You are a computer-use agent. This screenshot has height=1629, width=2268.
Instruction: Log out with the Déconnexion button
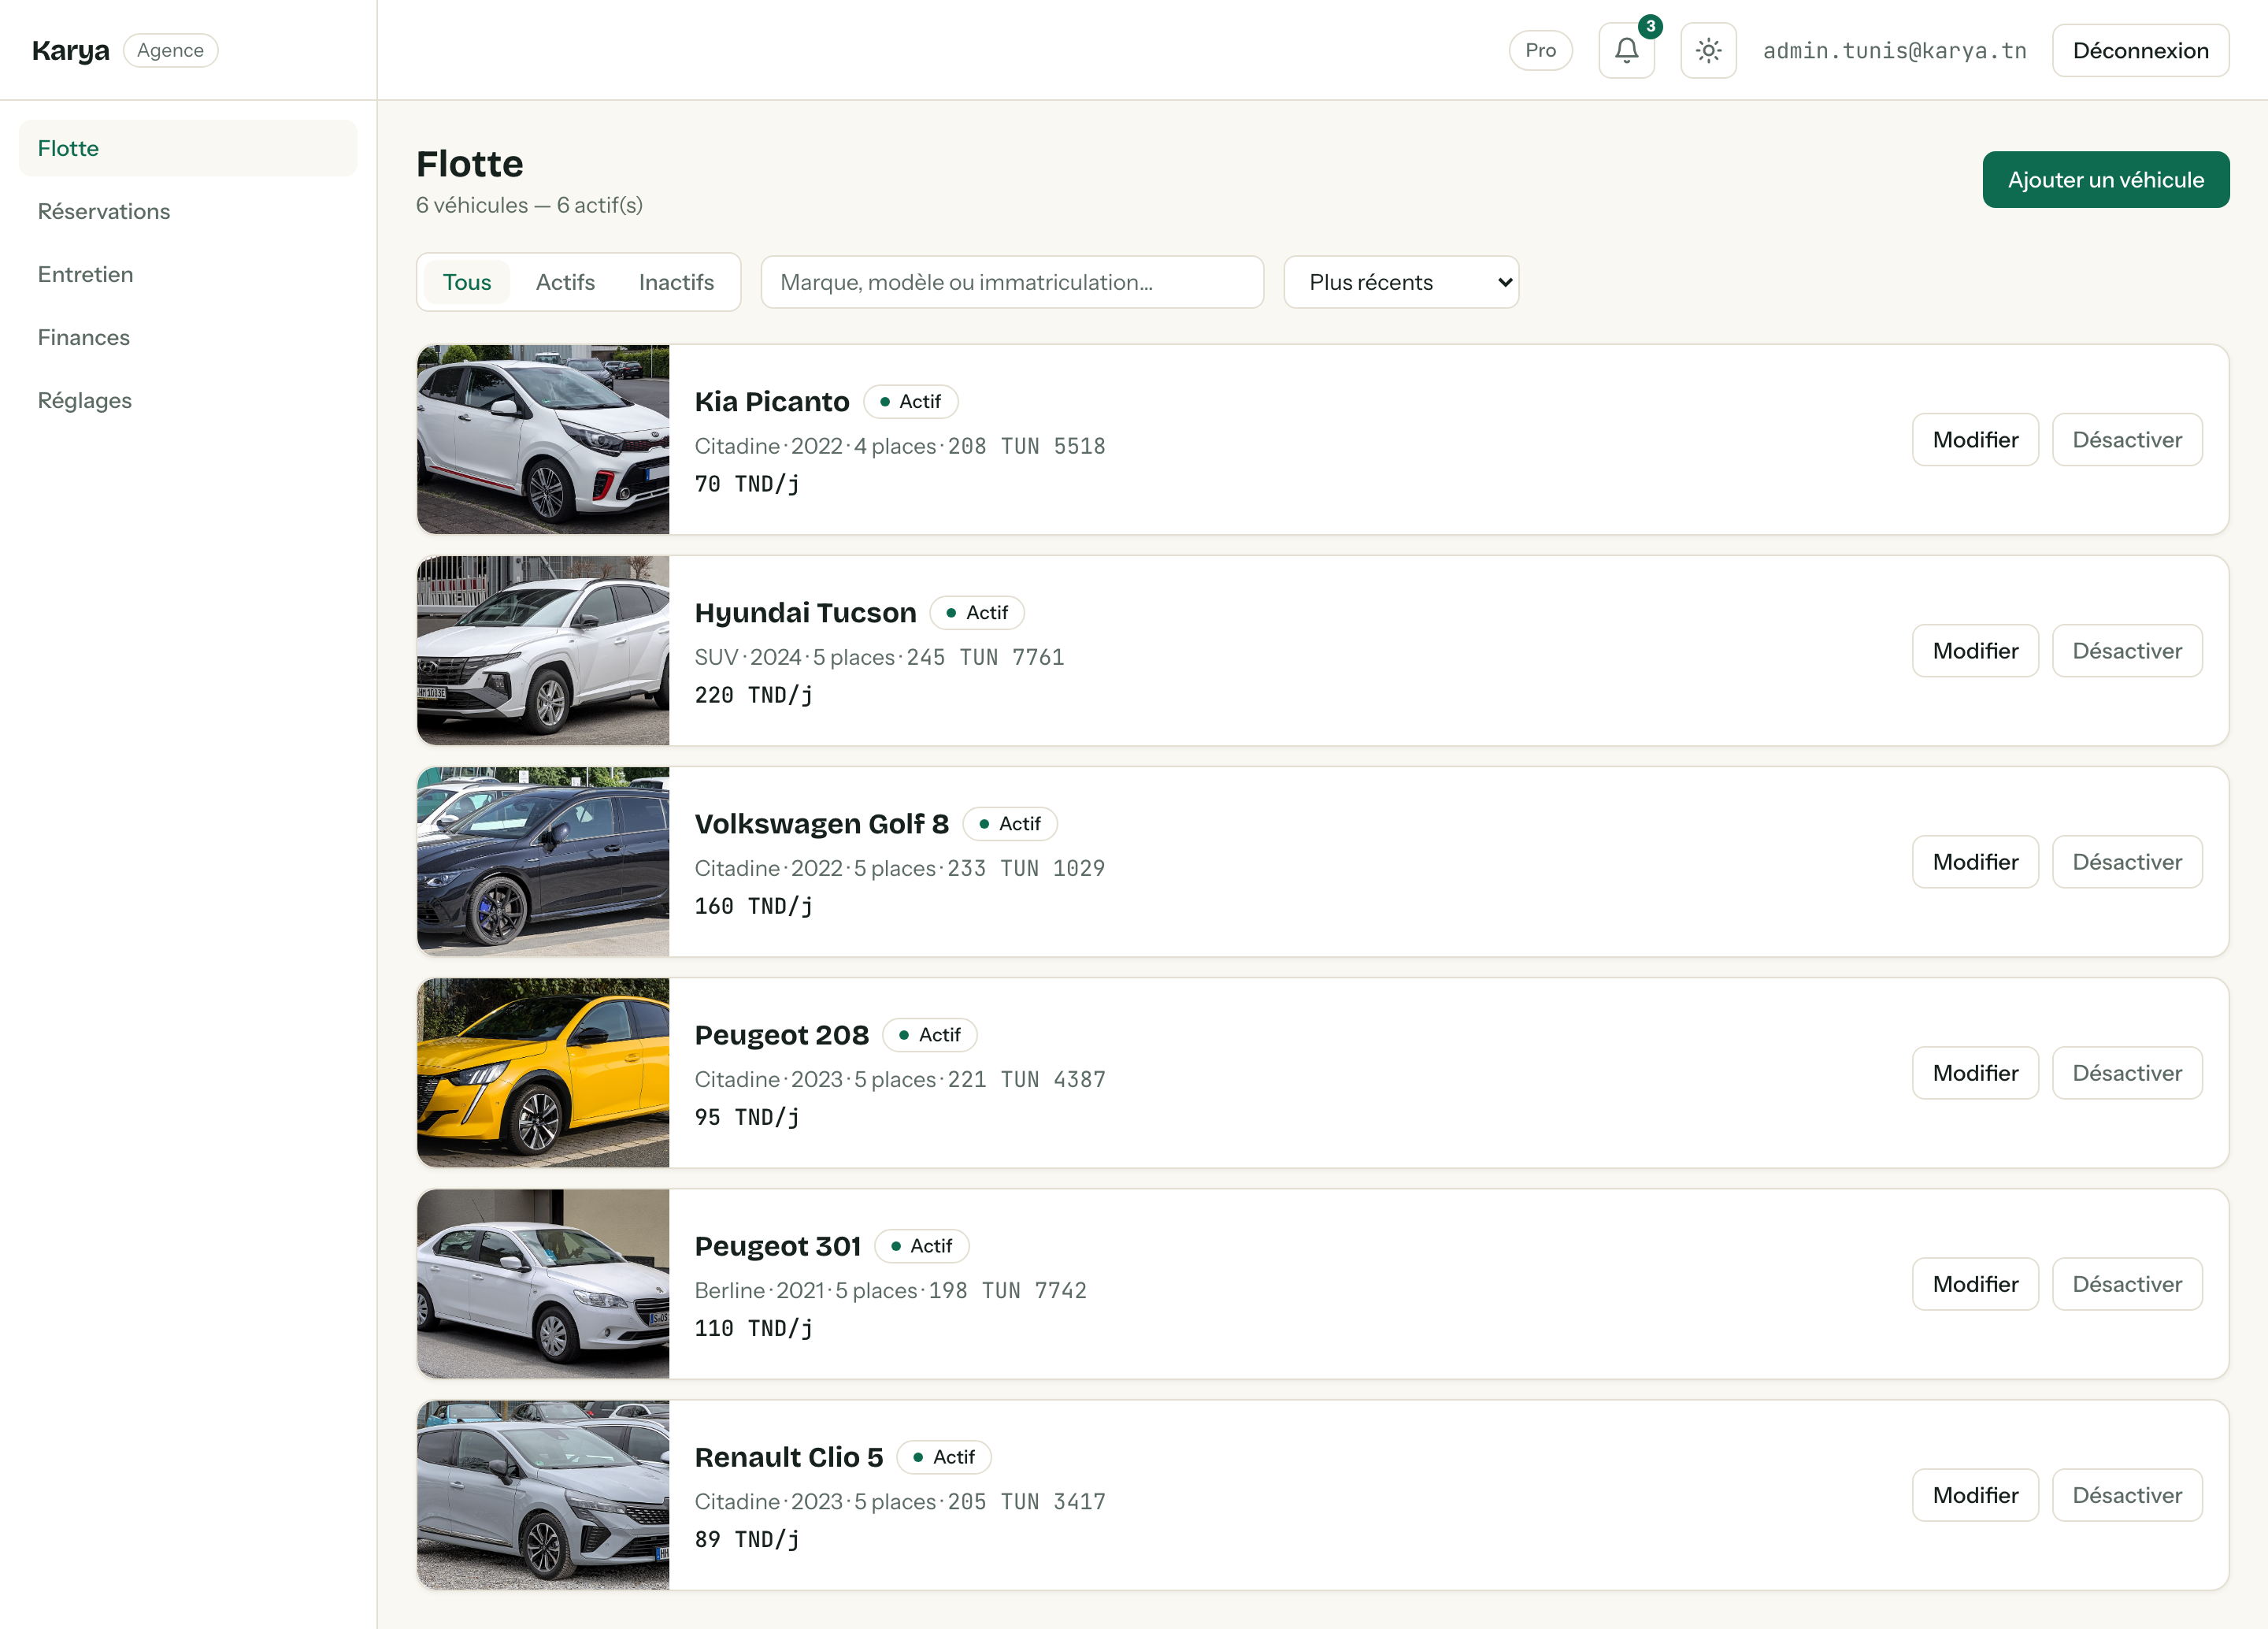(x=2140, y=50)
